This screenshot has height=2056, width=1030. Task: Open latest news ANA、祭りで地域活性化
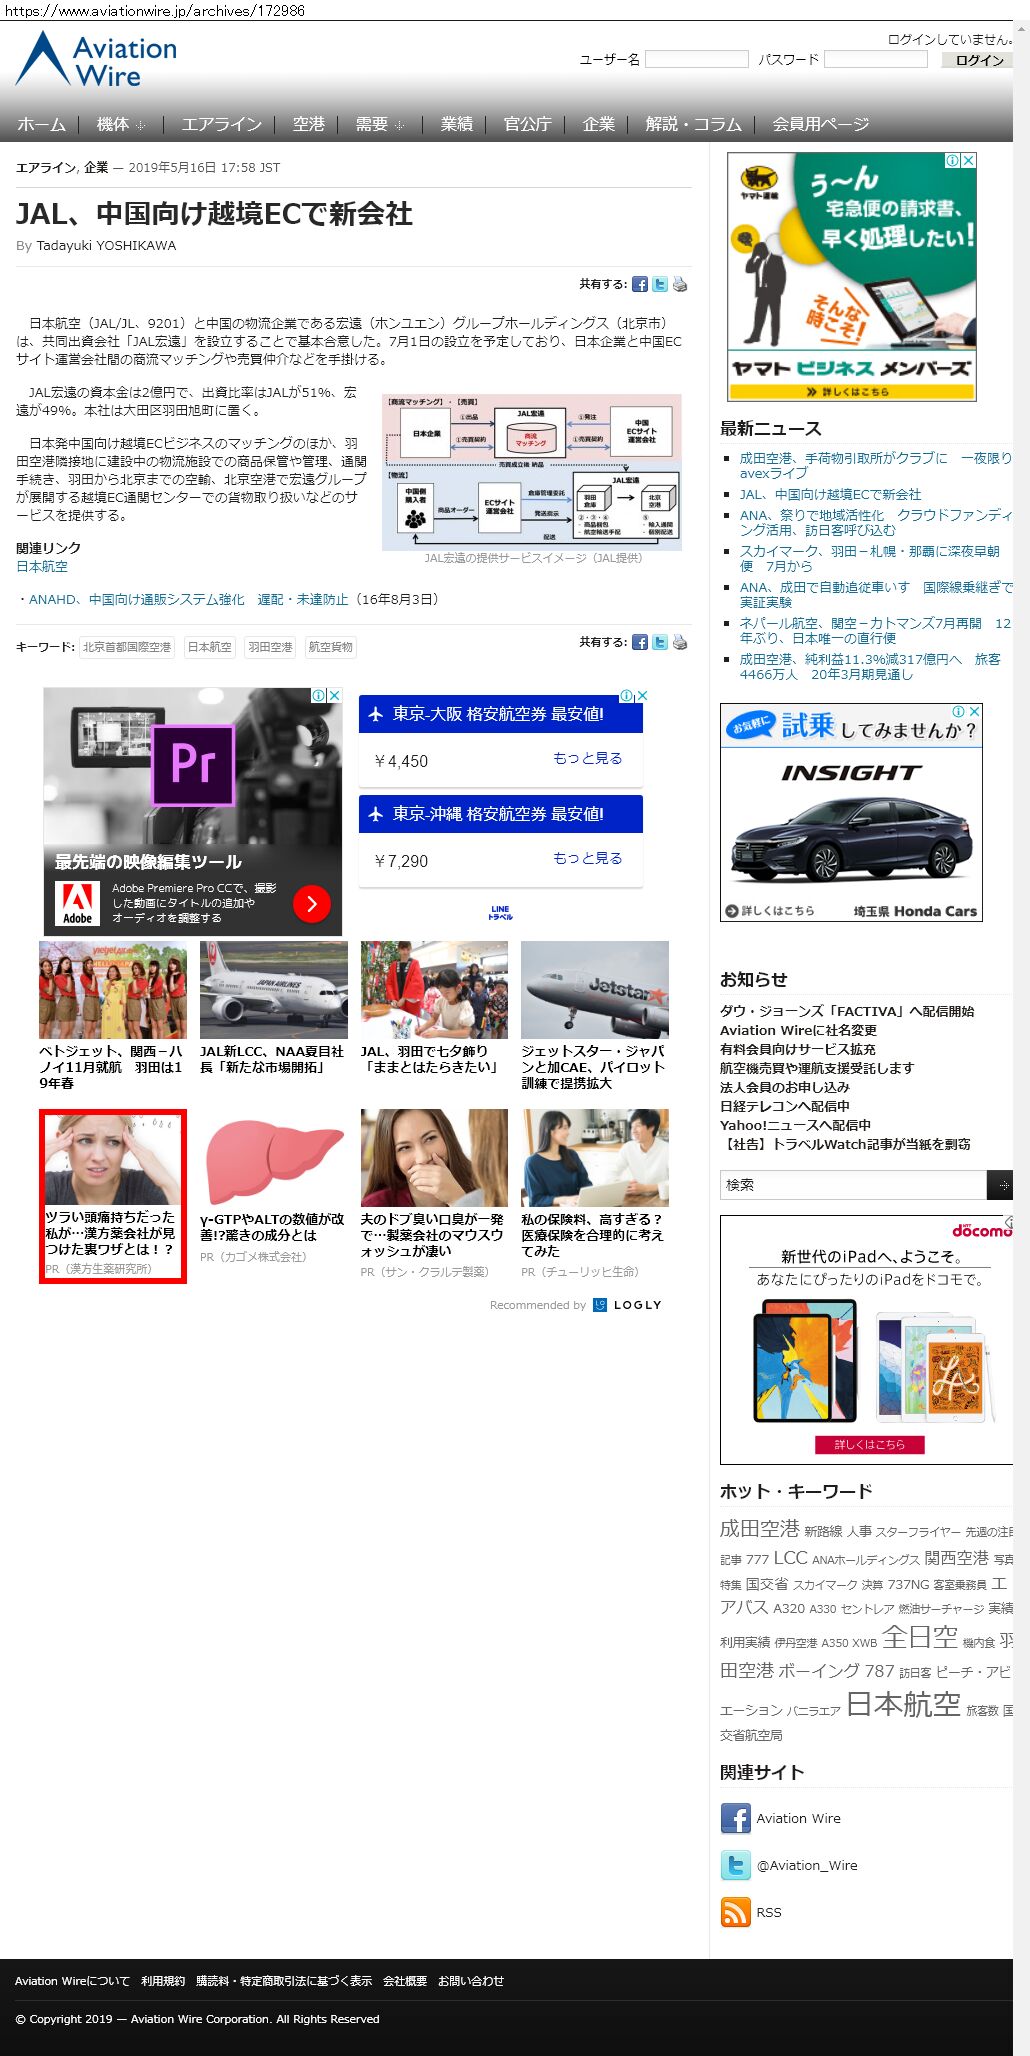876,522
